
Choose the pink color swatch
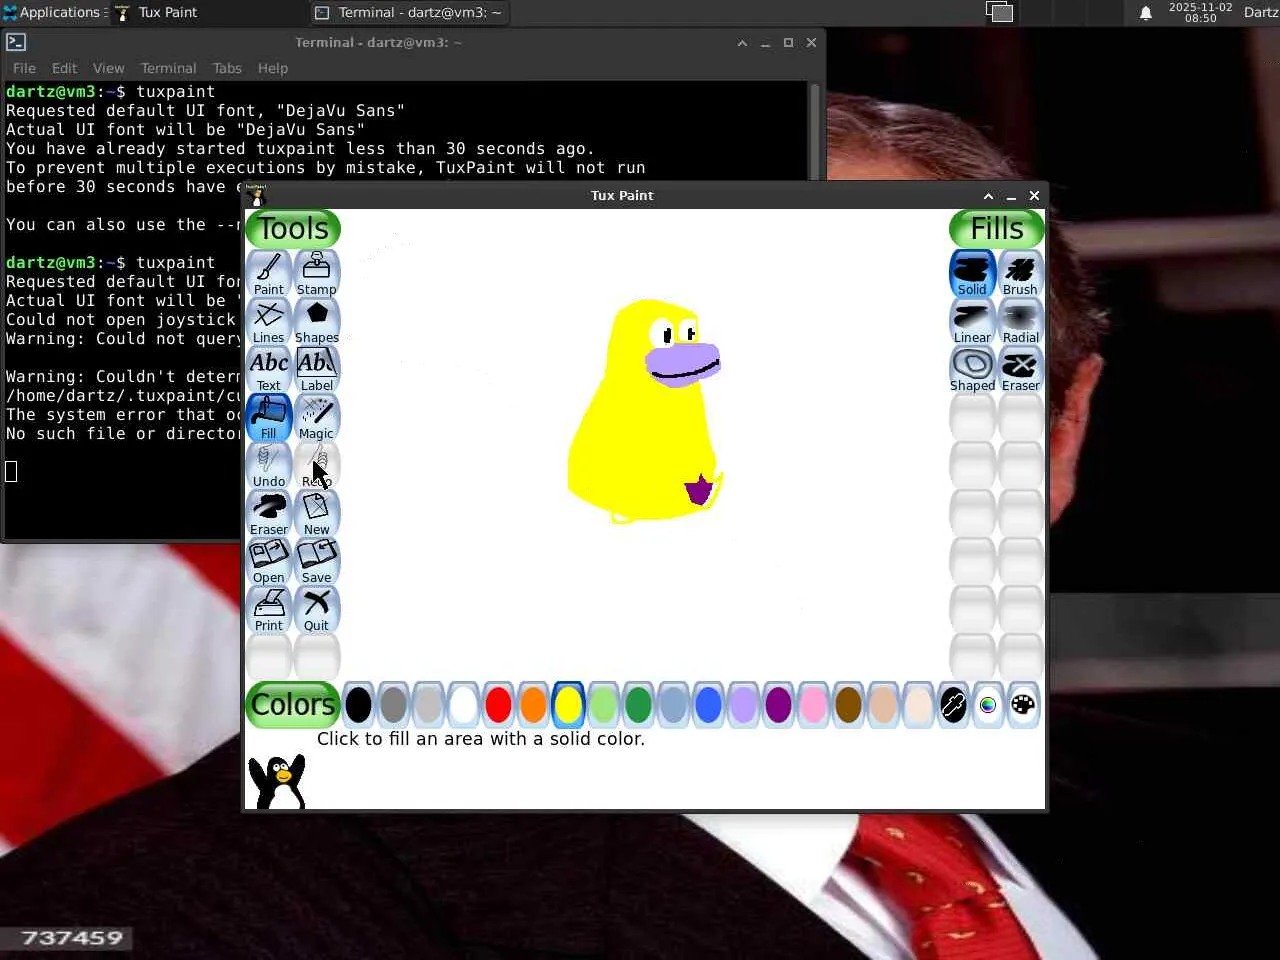[813, 705]
